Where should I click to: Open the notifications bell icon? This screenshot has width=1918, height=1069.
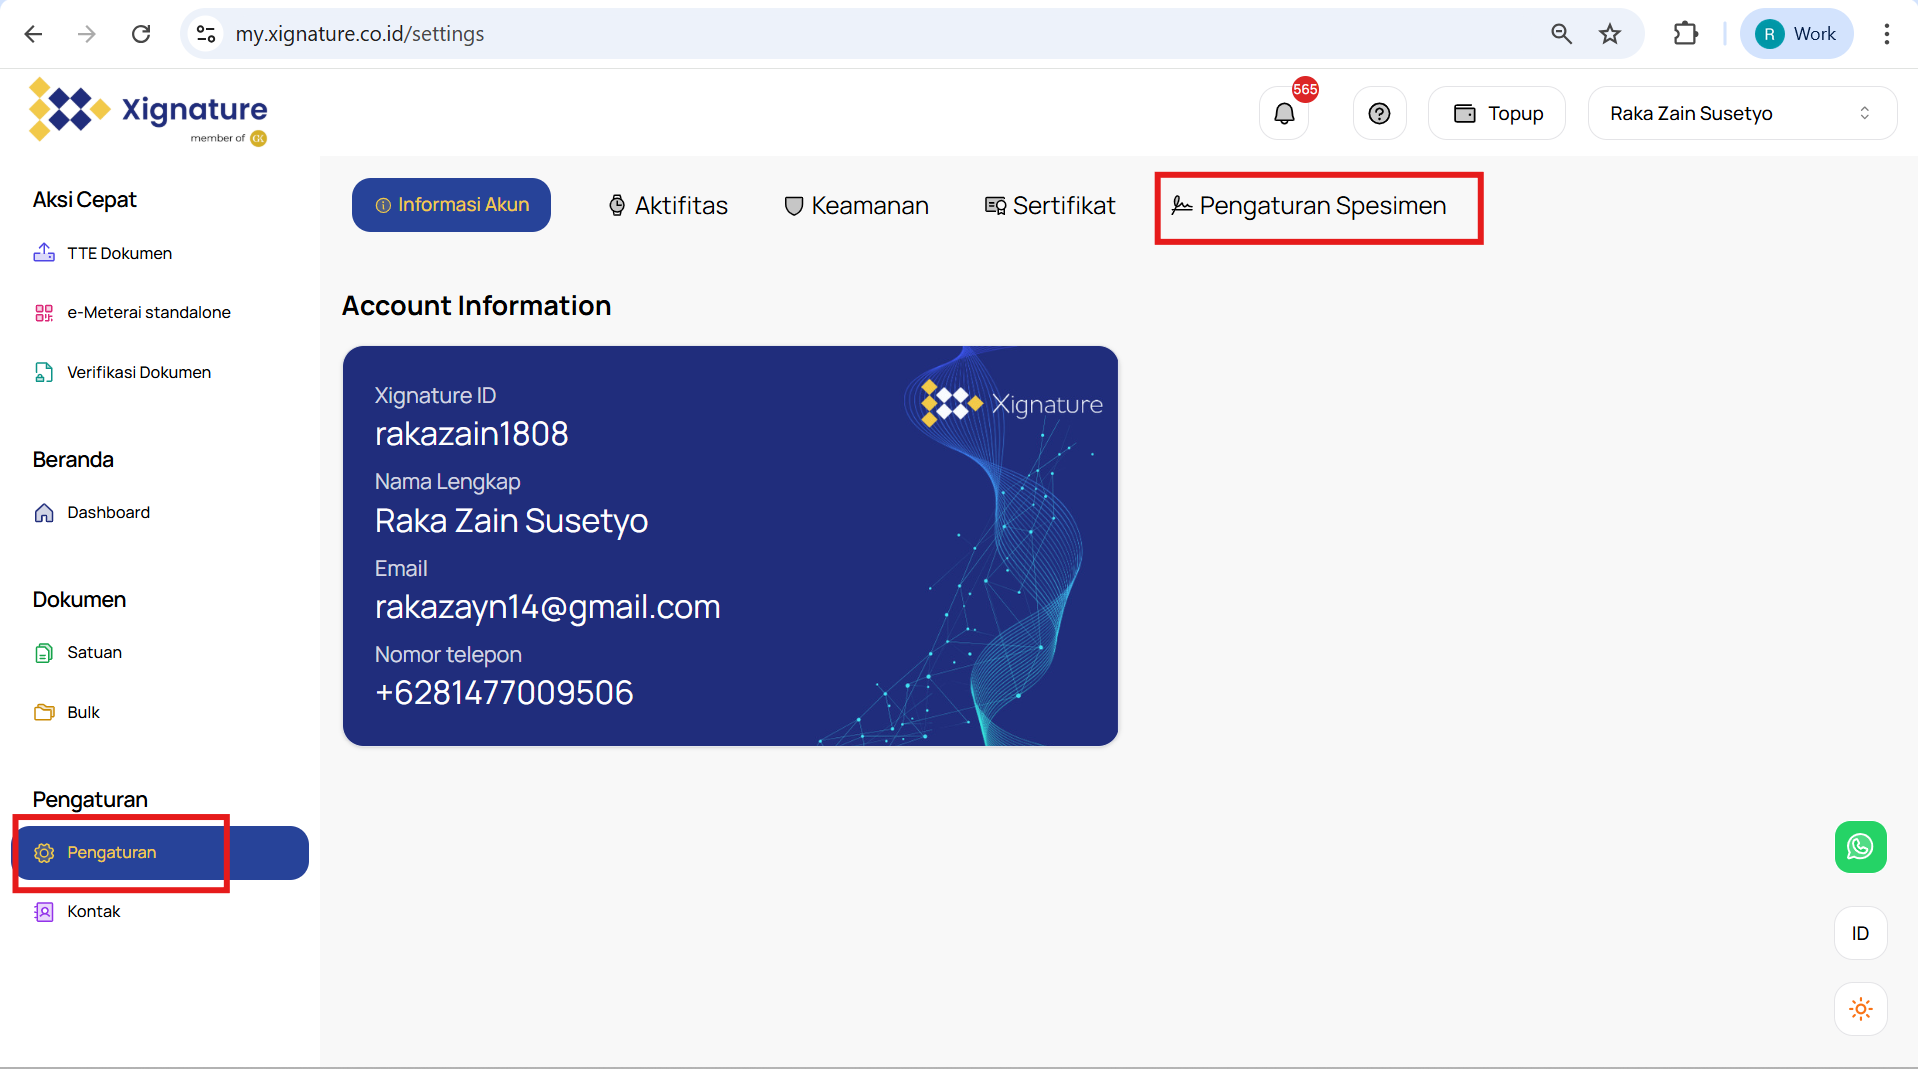tap(1284, 114)
